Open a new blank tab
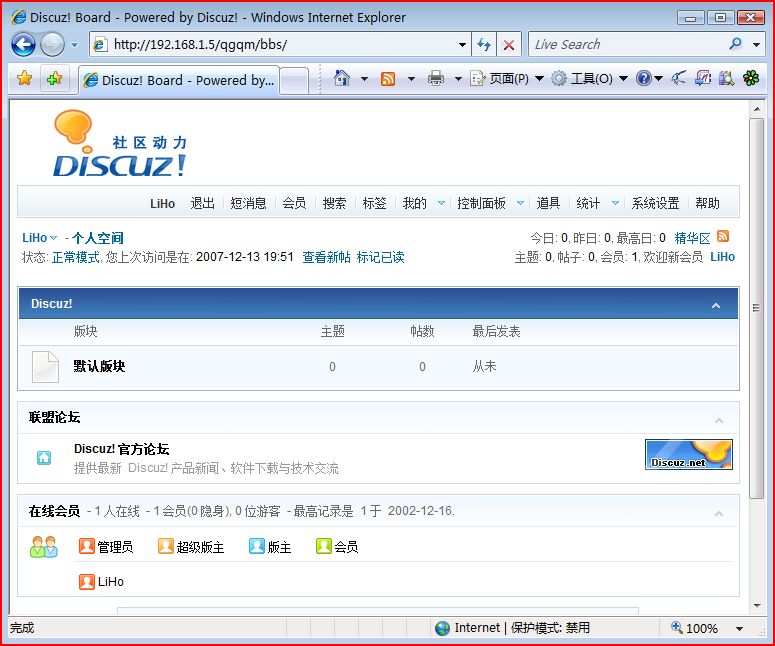 click(294, 81)
